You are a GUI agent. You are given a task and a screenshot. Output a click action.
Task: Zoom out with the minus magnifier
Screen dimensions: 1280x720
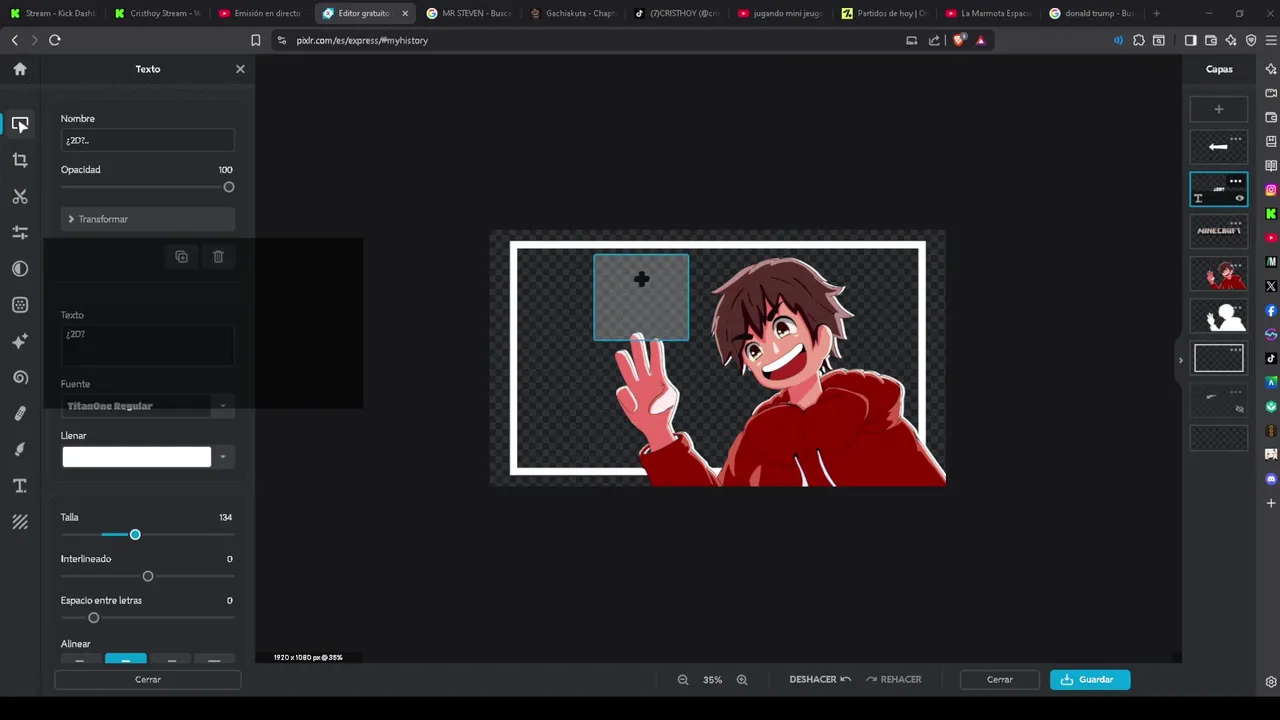pyautogui.click(x=683, y=680)
